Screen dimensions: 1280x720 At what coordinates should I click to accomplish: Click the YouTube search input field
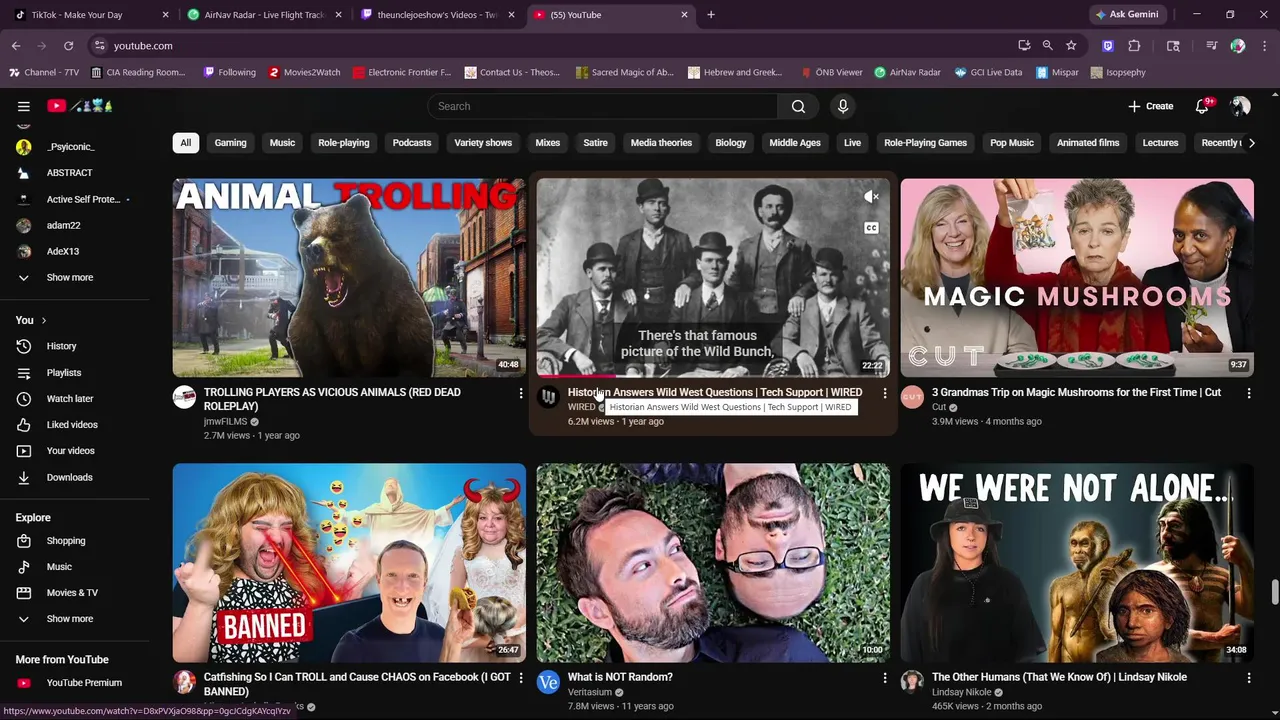[603, 106]
